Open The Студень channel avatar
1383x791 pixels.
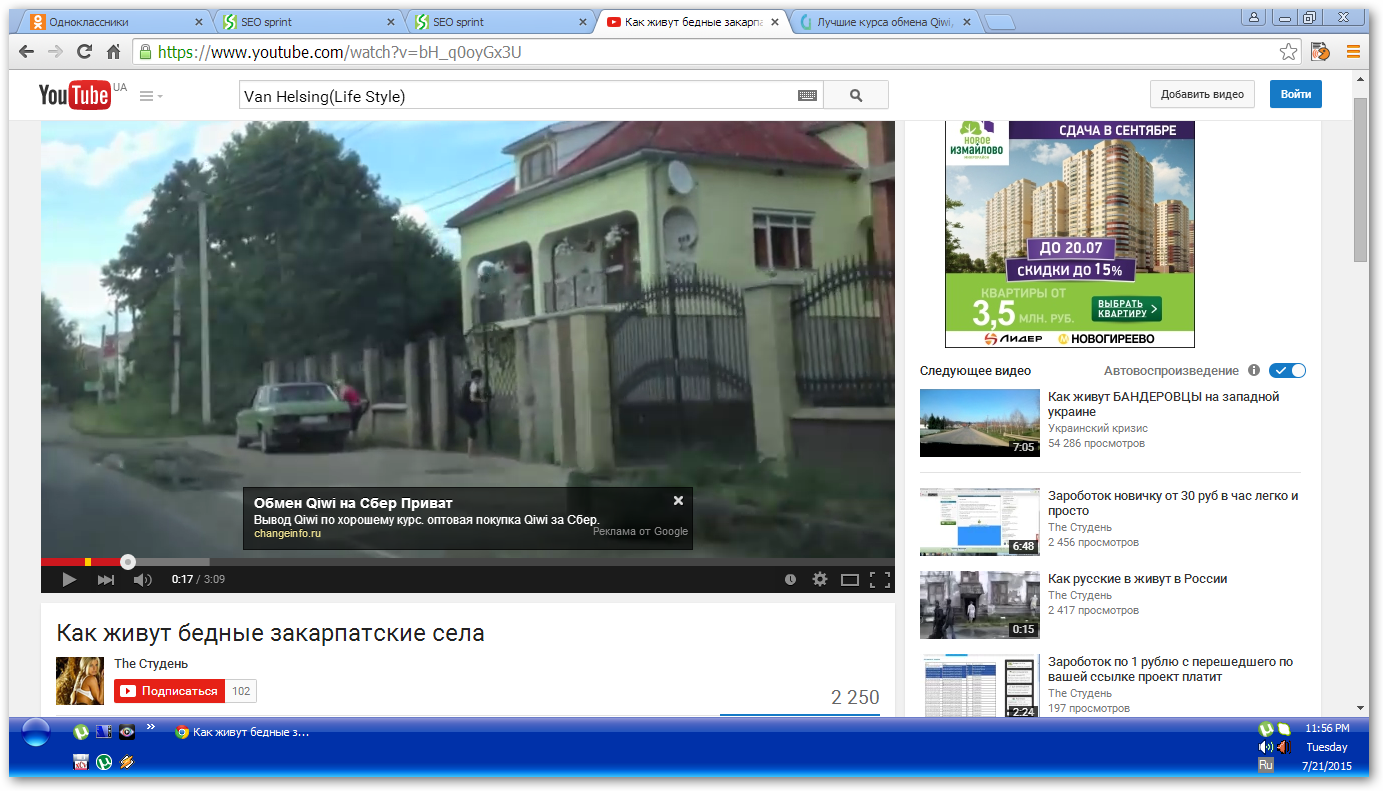(x=81, y=681)
